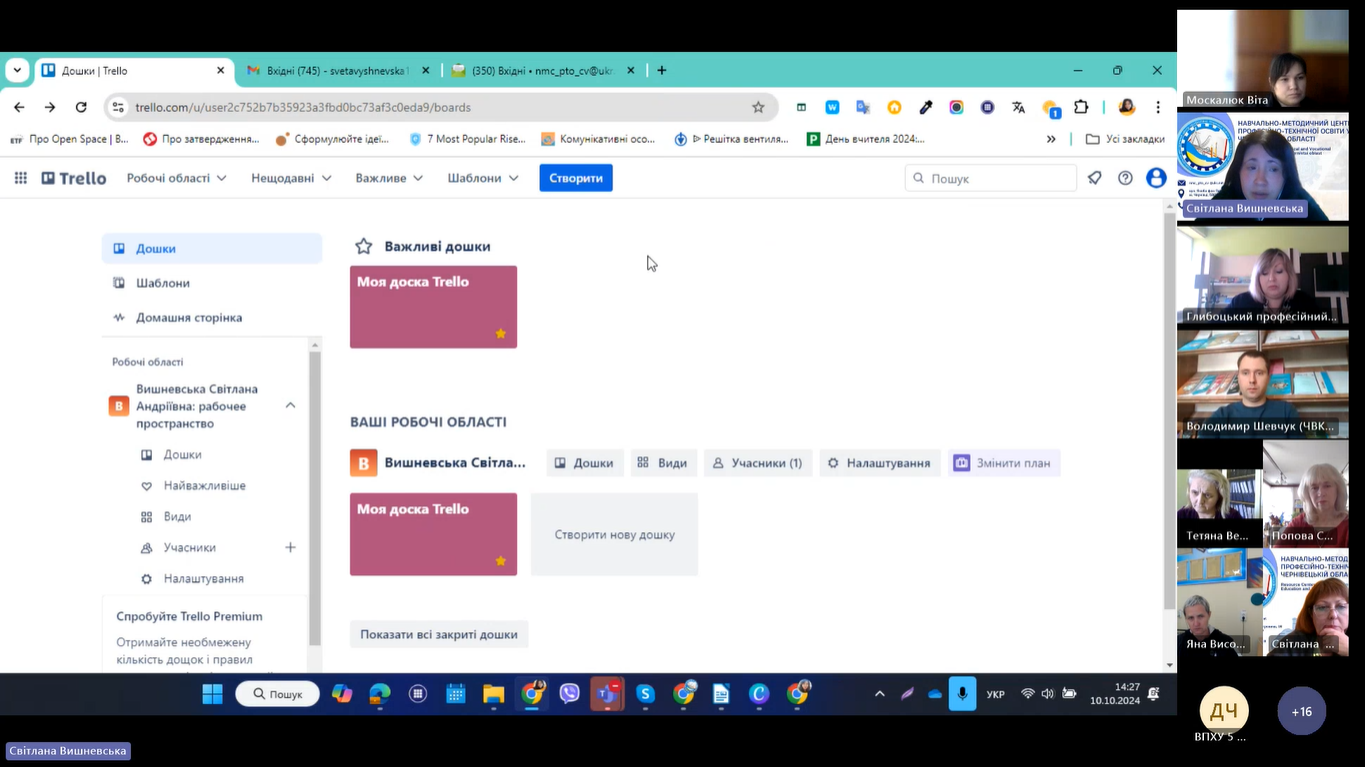Click Показати всі закриті дошки button
This screenshot has height=767, width=1365.
click(439, 634)
